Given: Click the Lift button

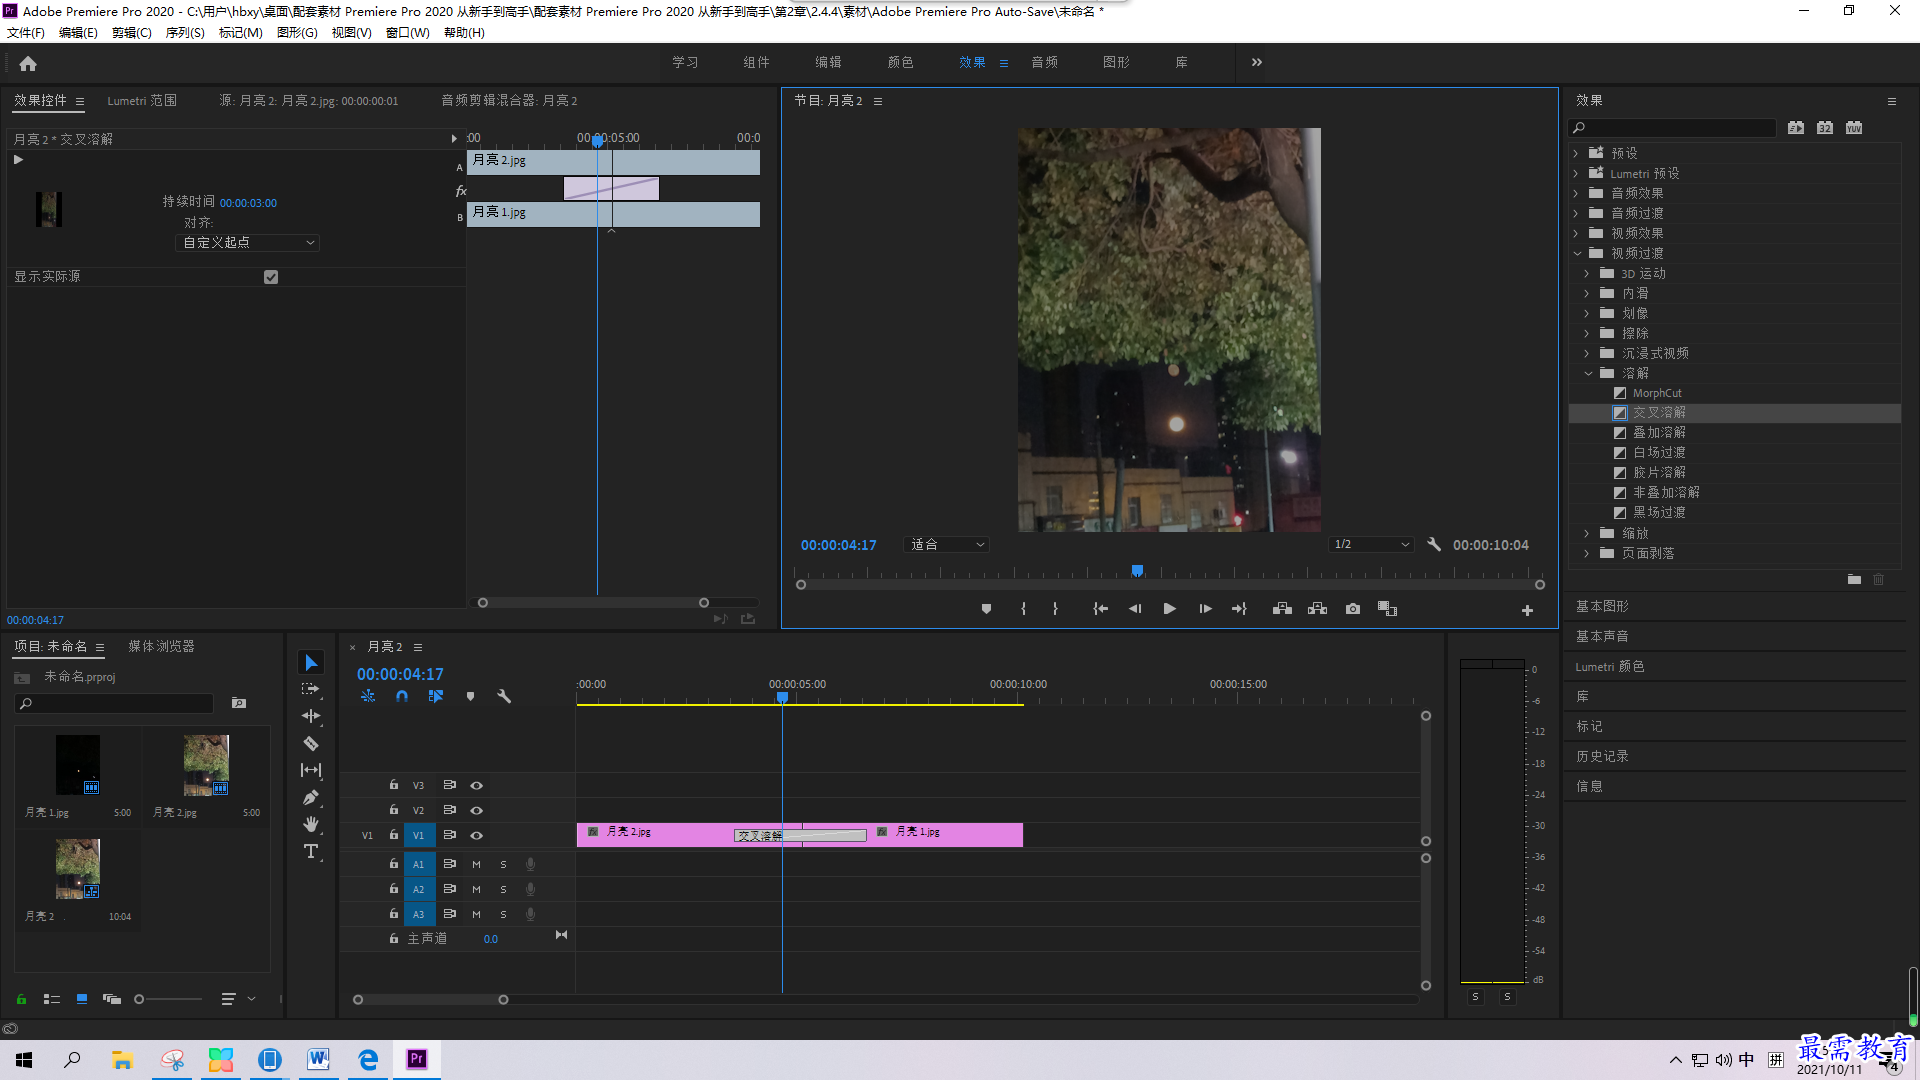Looking at the screenshot, I should [1282, 609].
